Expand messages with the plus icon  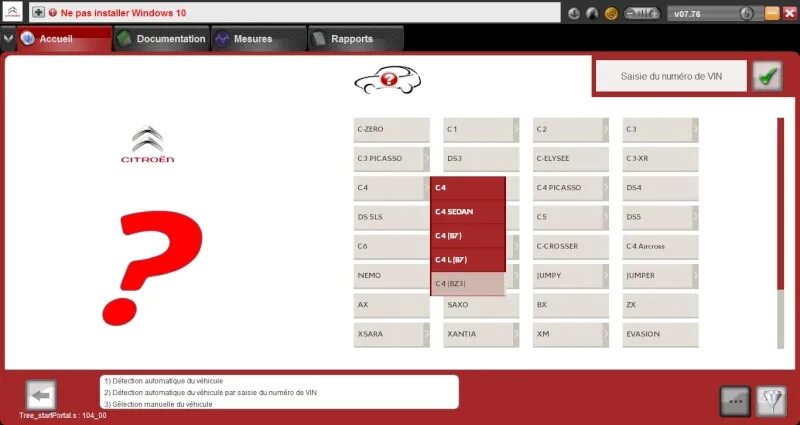click(39, 12)
